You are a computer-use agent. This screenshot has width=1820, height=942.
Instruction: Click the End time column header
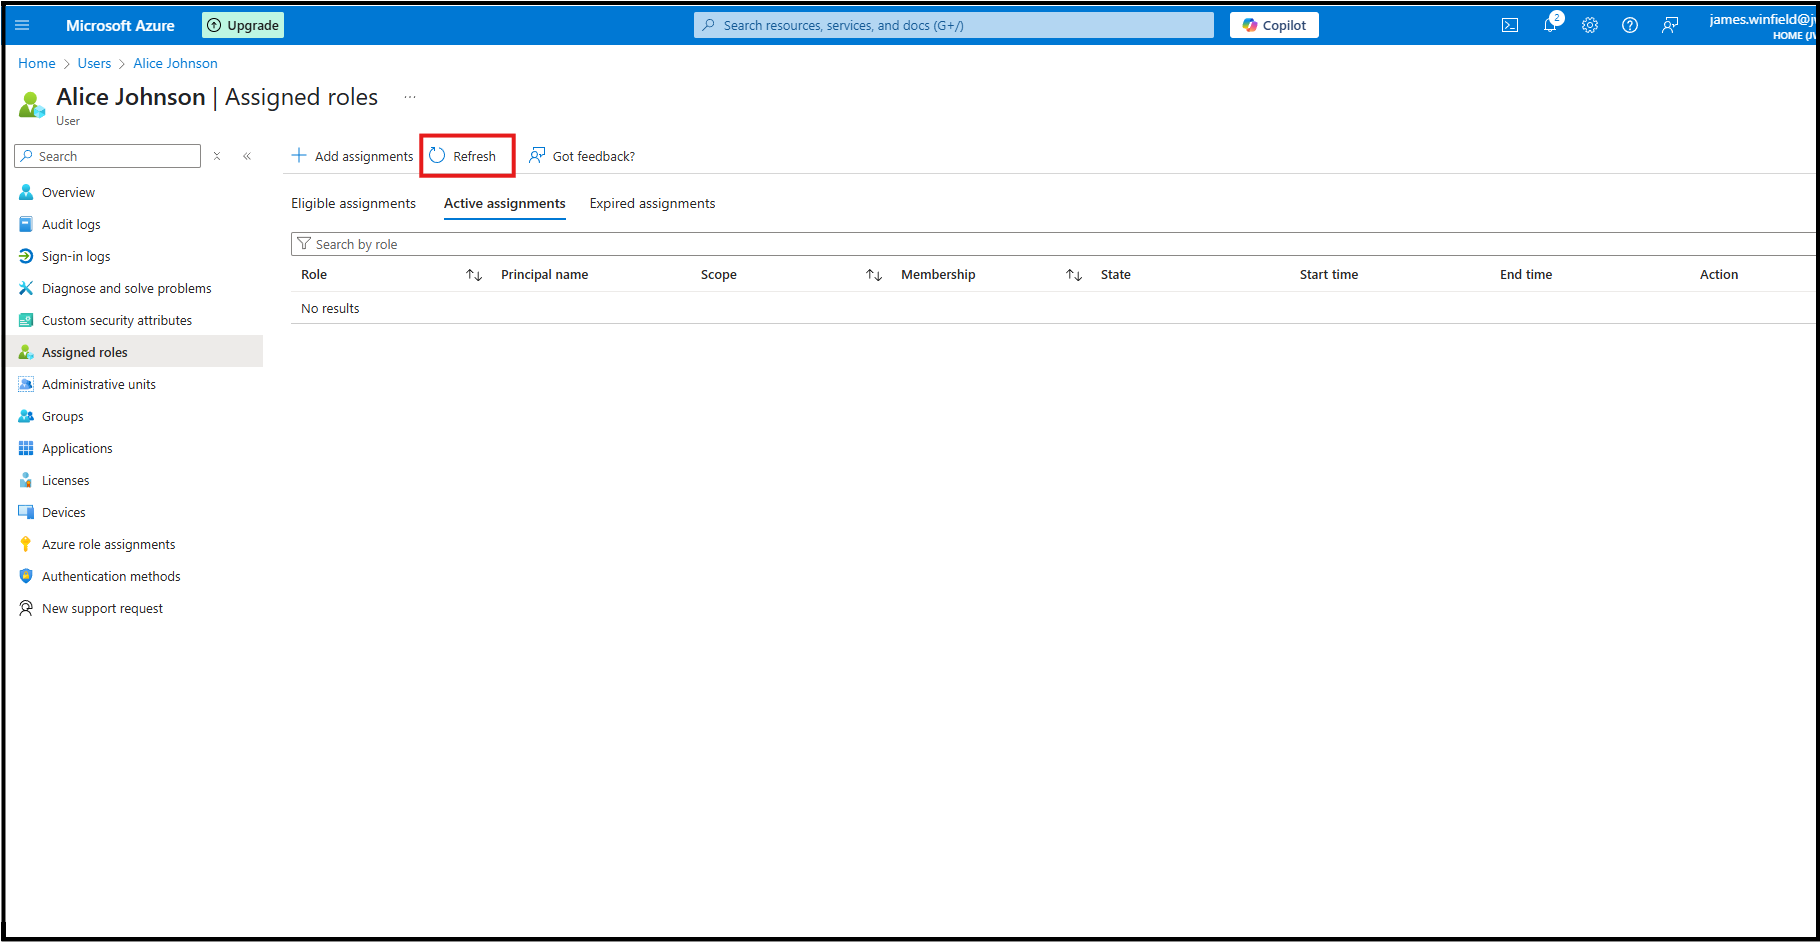coord(1526,275)
